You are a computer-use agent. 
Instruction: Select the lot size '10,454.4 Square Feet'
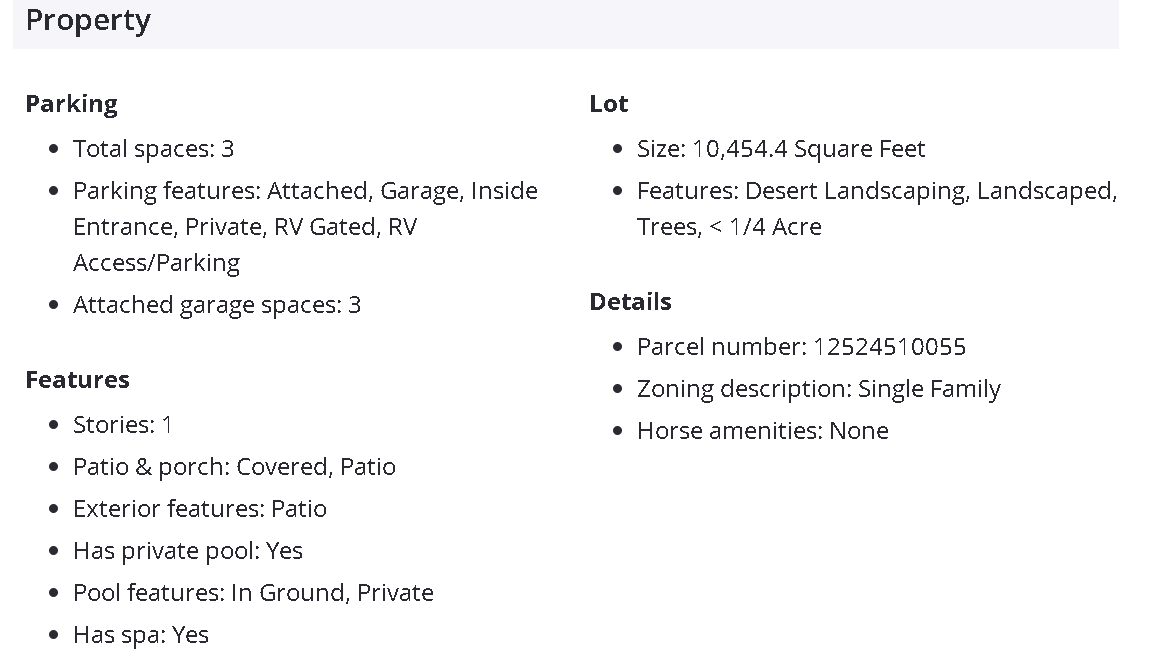[808, 149]
